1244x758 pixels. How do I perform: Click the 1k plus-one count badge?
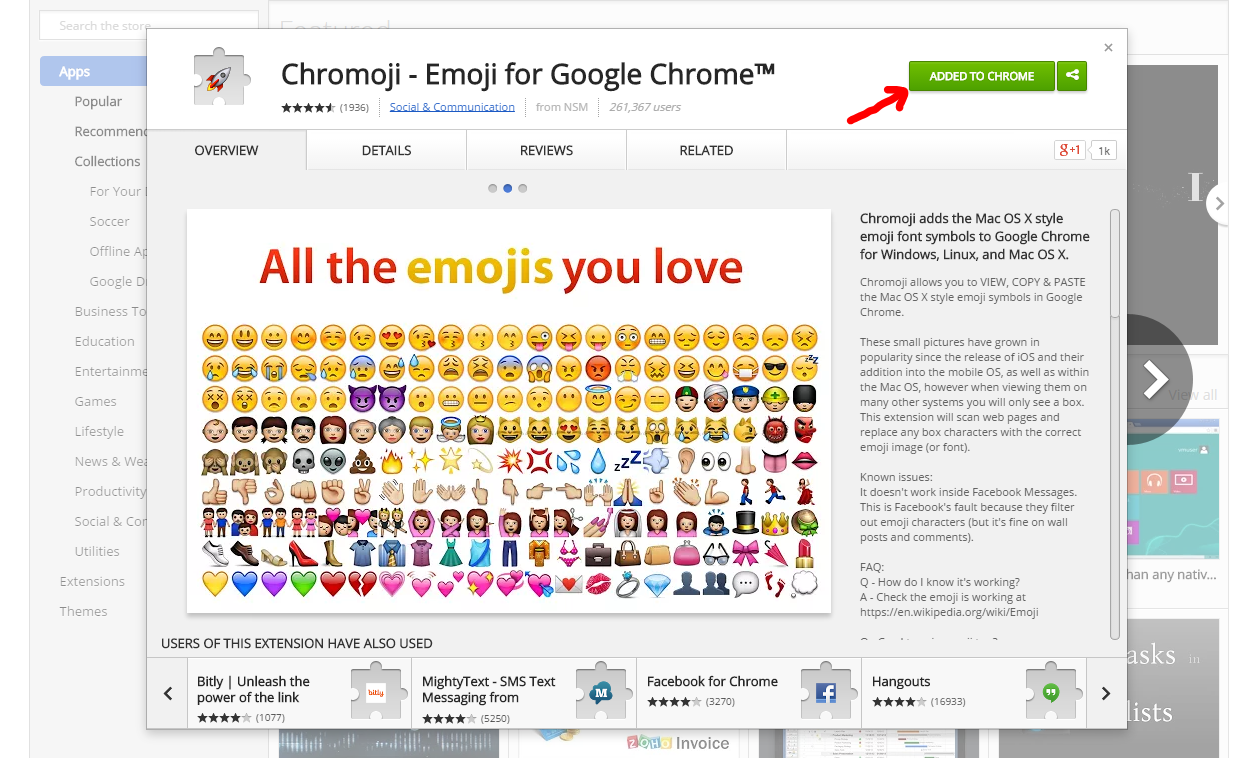pyautogui.click(x=1104, y=151)
